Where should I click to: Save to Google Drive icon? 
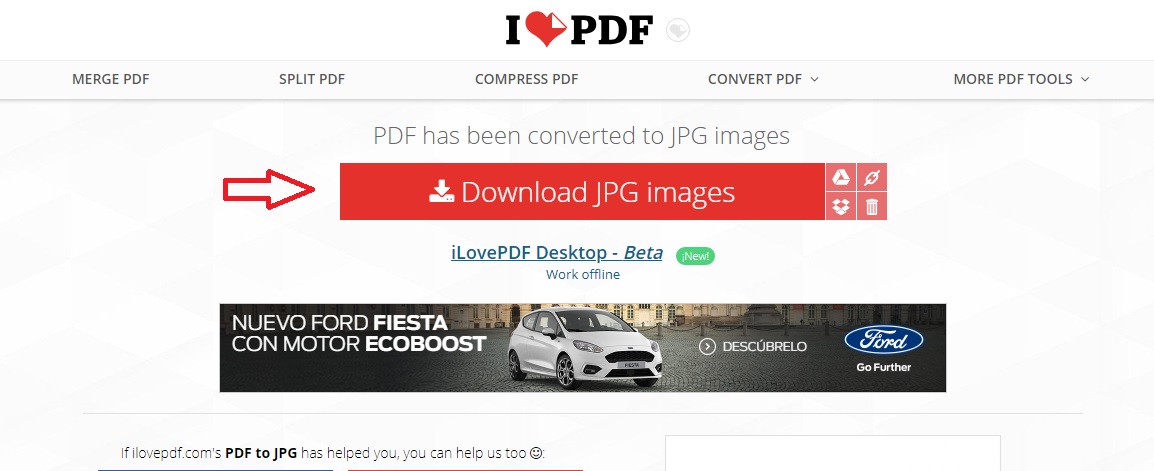point(842,178)
